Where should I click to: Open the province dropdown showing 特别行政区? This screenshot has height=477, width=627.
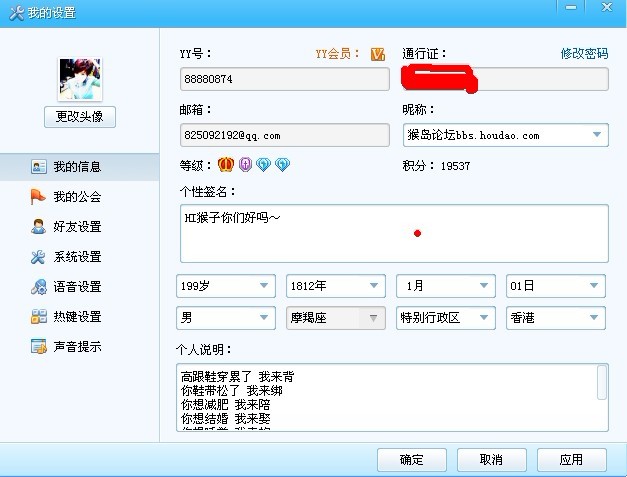click(446, 318)
